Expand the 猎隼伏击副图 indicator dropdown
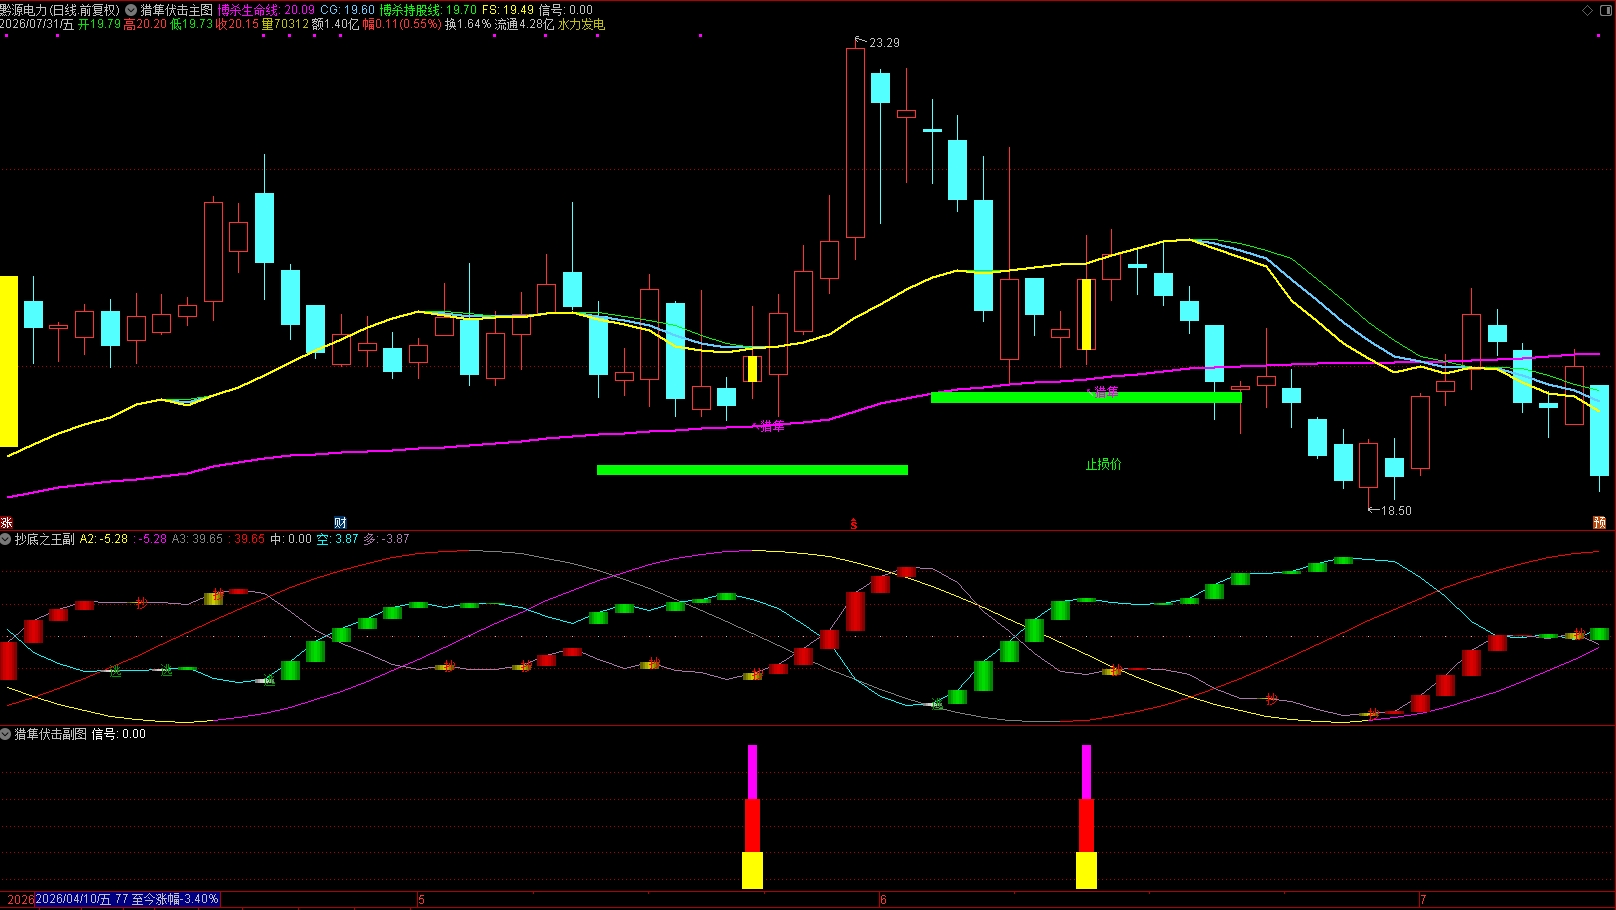1616x910 pixels. click(x=6, y=734)
